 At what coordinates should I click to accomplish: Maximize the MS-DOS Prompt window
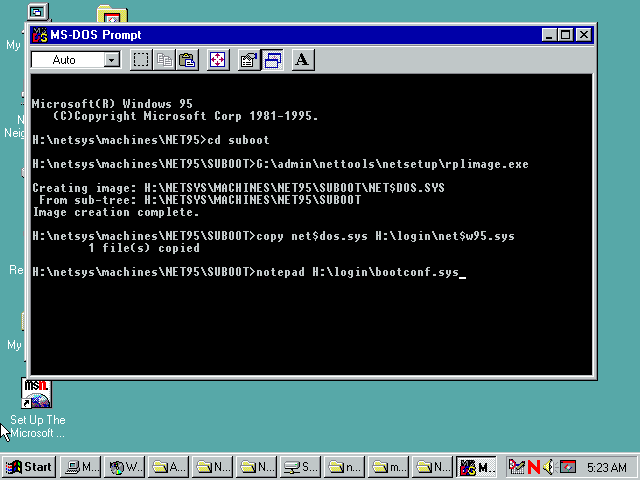(565, 35)
